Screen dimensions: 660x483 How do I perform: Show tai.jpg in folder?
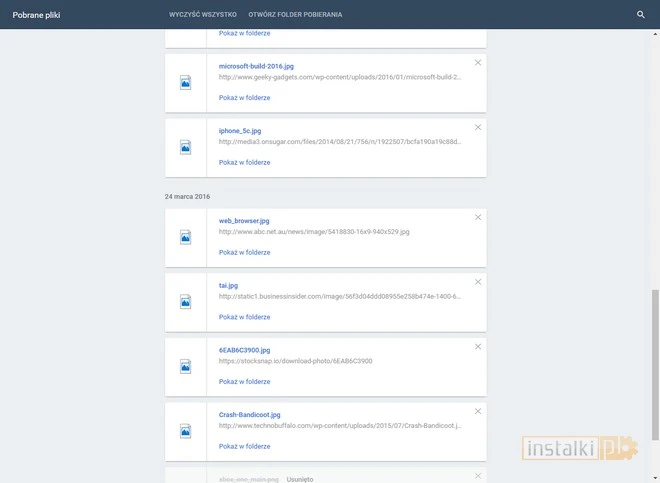click(x=244, y=317)
